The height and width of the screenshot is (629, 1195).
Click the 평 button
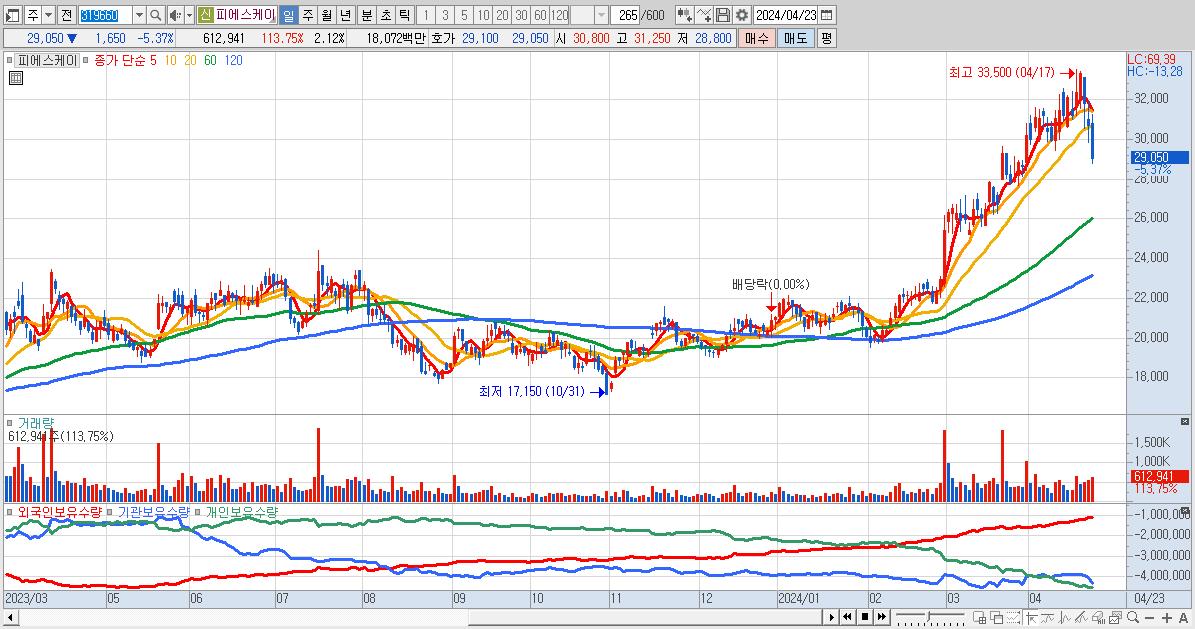tap(826, 38)
